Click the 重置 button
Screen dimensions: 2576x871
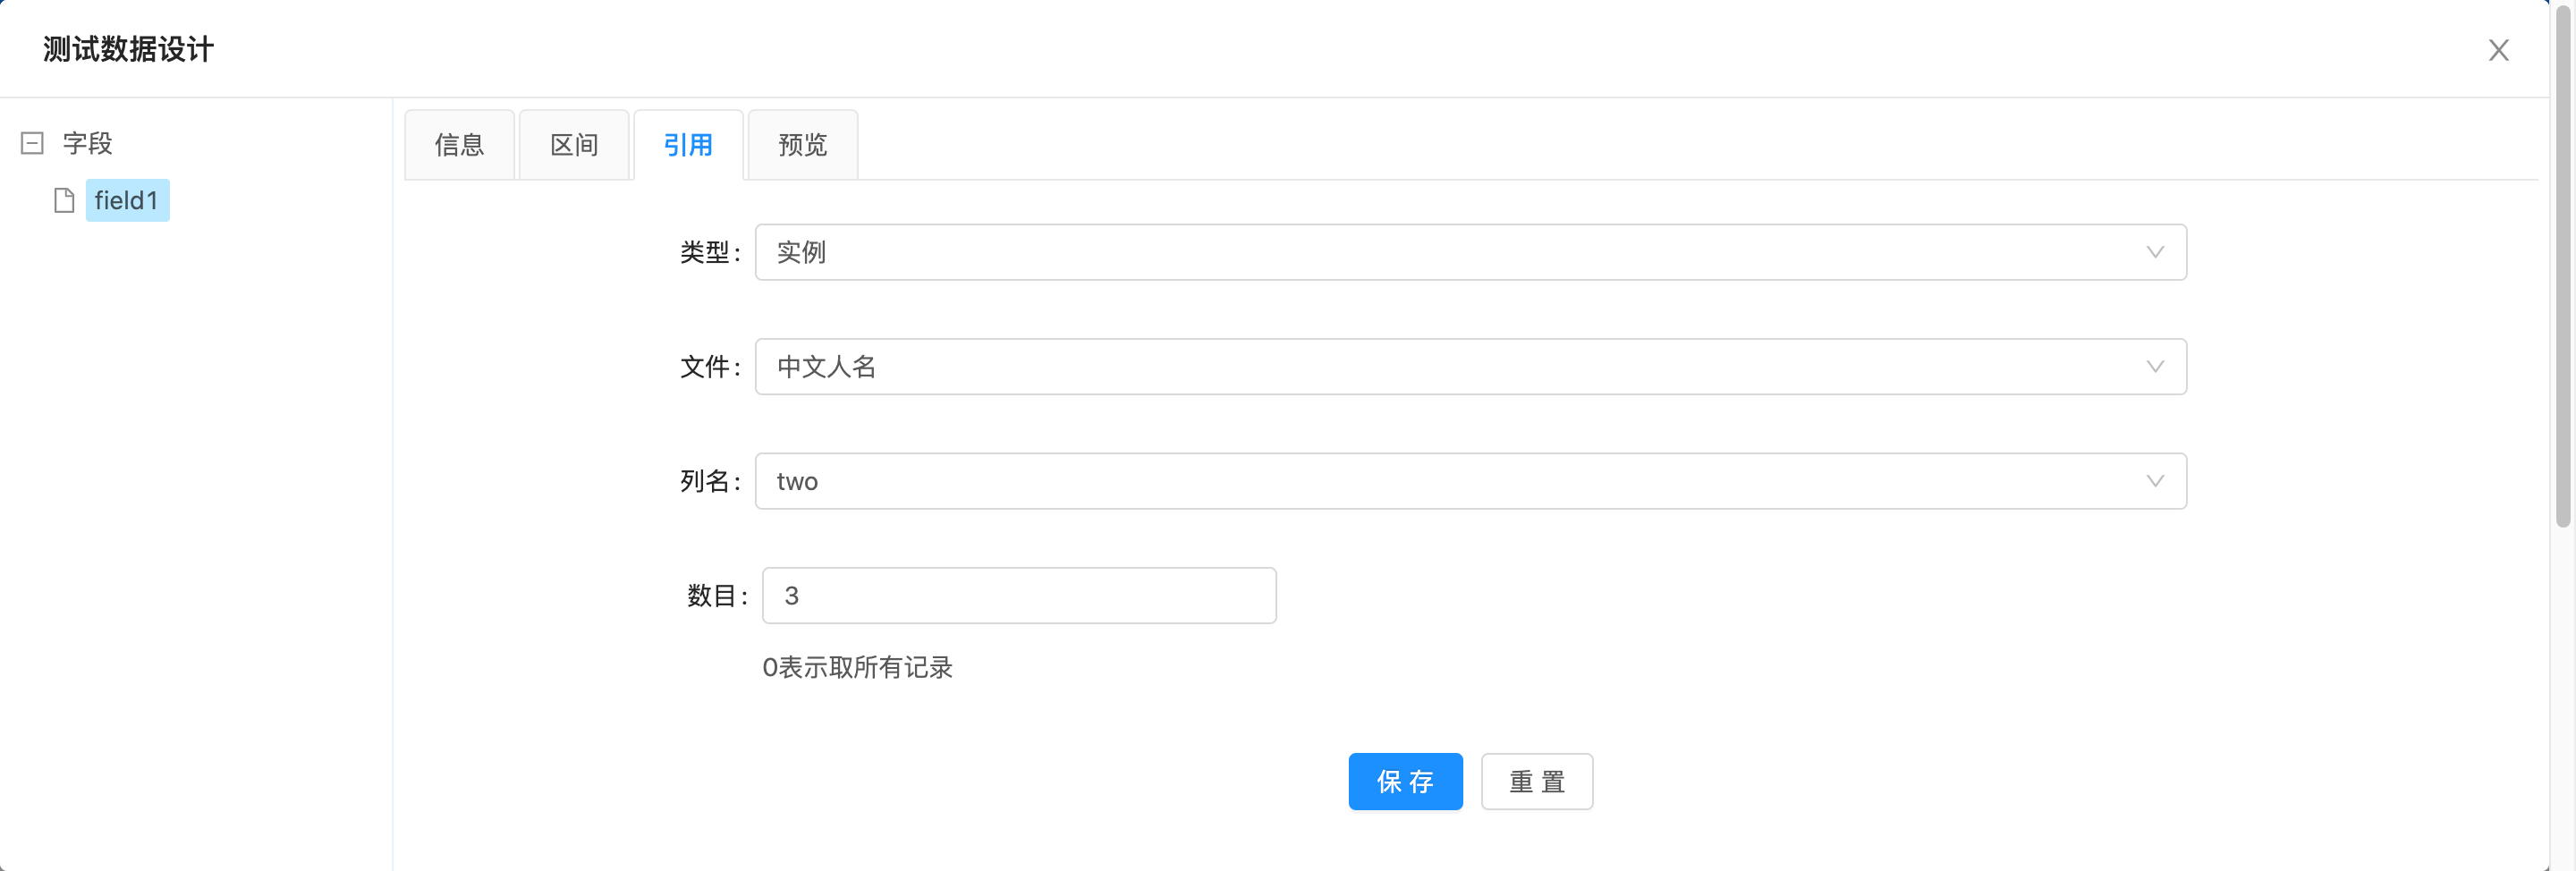1536,781
